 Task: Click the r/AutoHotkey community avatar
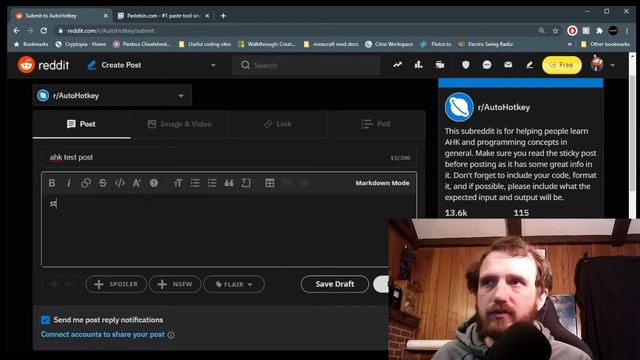click(459, 107)
